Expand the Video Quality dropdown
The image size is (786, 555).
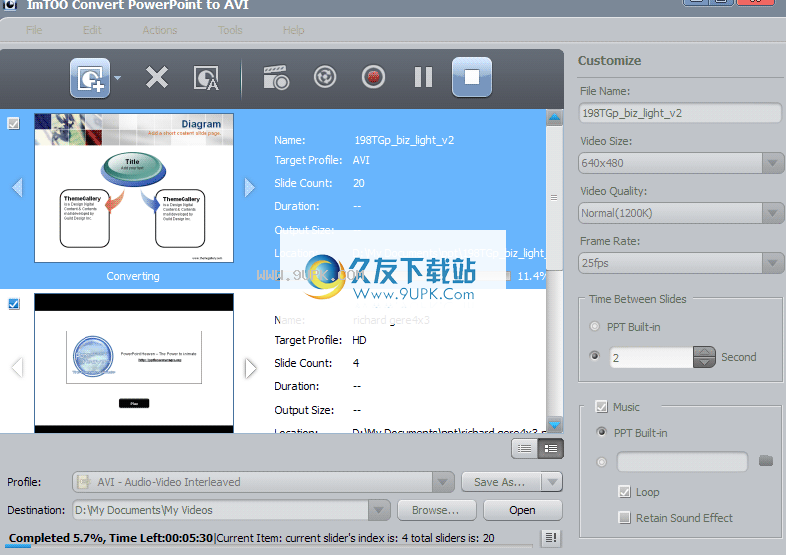[x=772, y=214]
